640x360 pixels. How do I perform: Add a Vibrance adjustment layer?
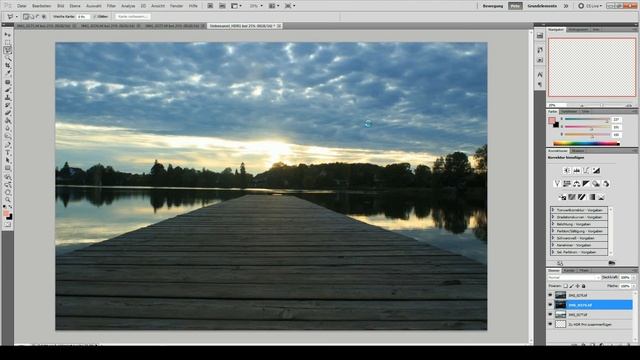(557, 184)
